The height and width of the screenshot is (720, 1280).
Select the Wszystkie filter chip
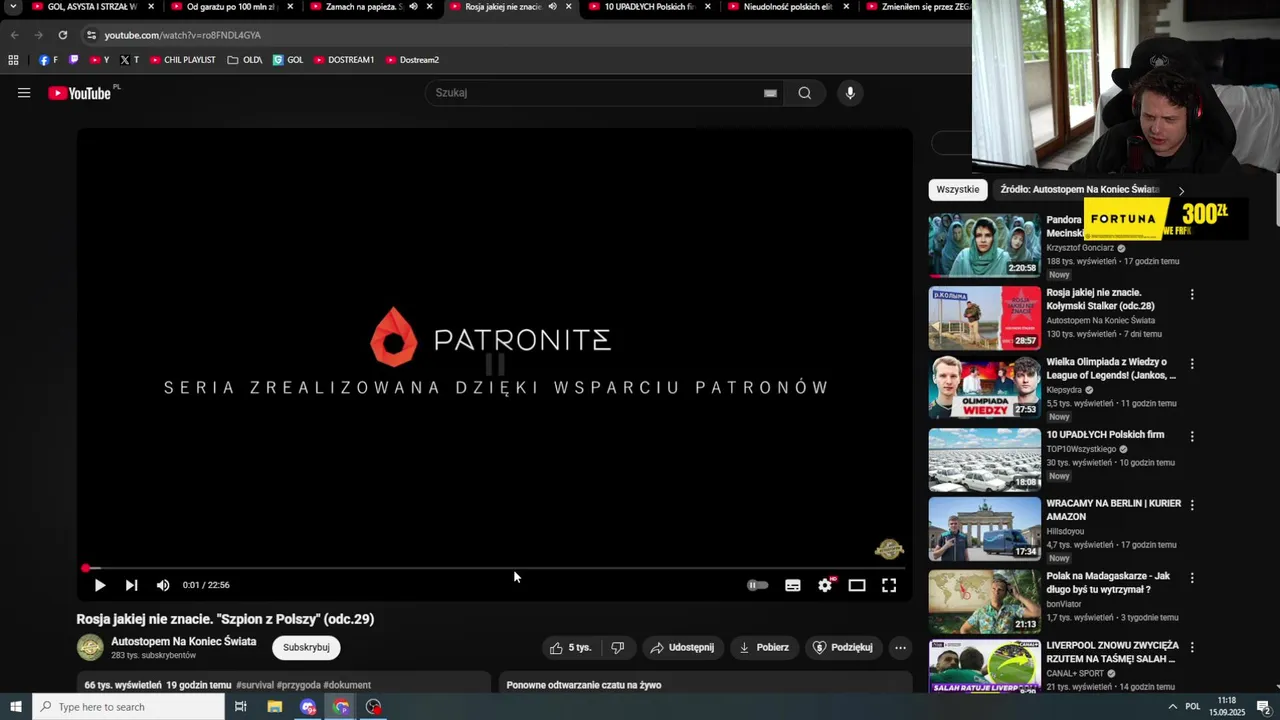(958, 190)
